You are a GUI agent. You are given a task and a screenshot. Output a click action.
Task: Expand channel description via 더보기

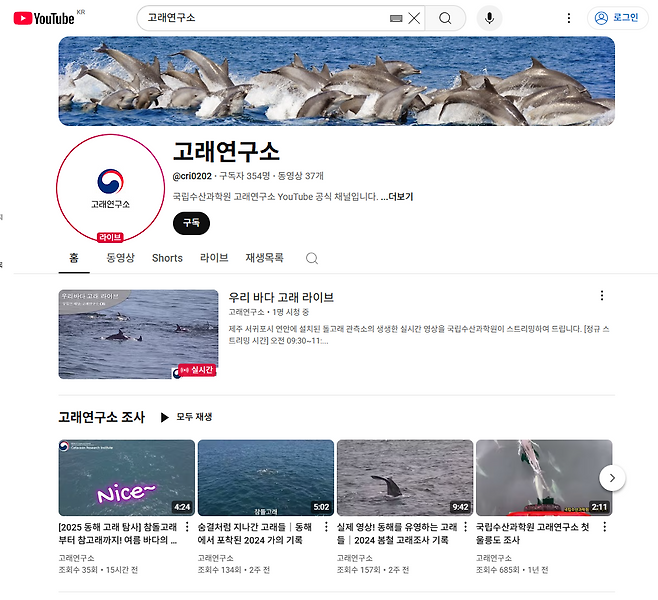click(x=399, y=197)
